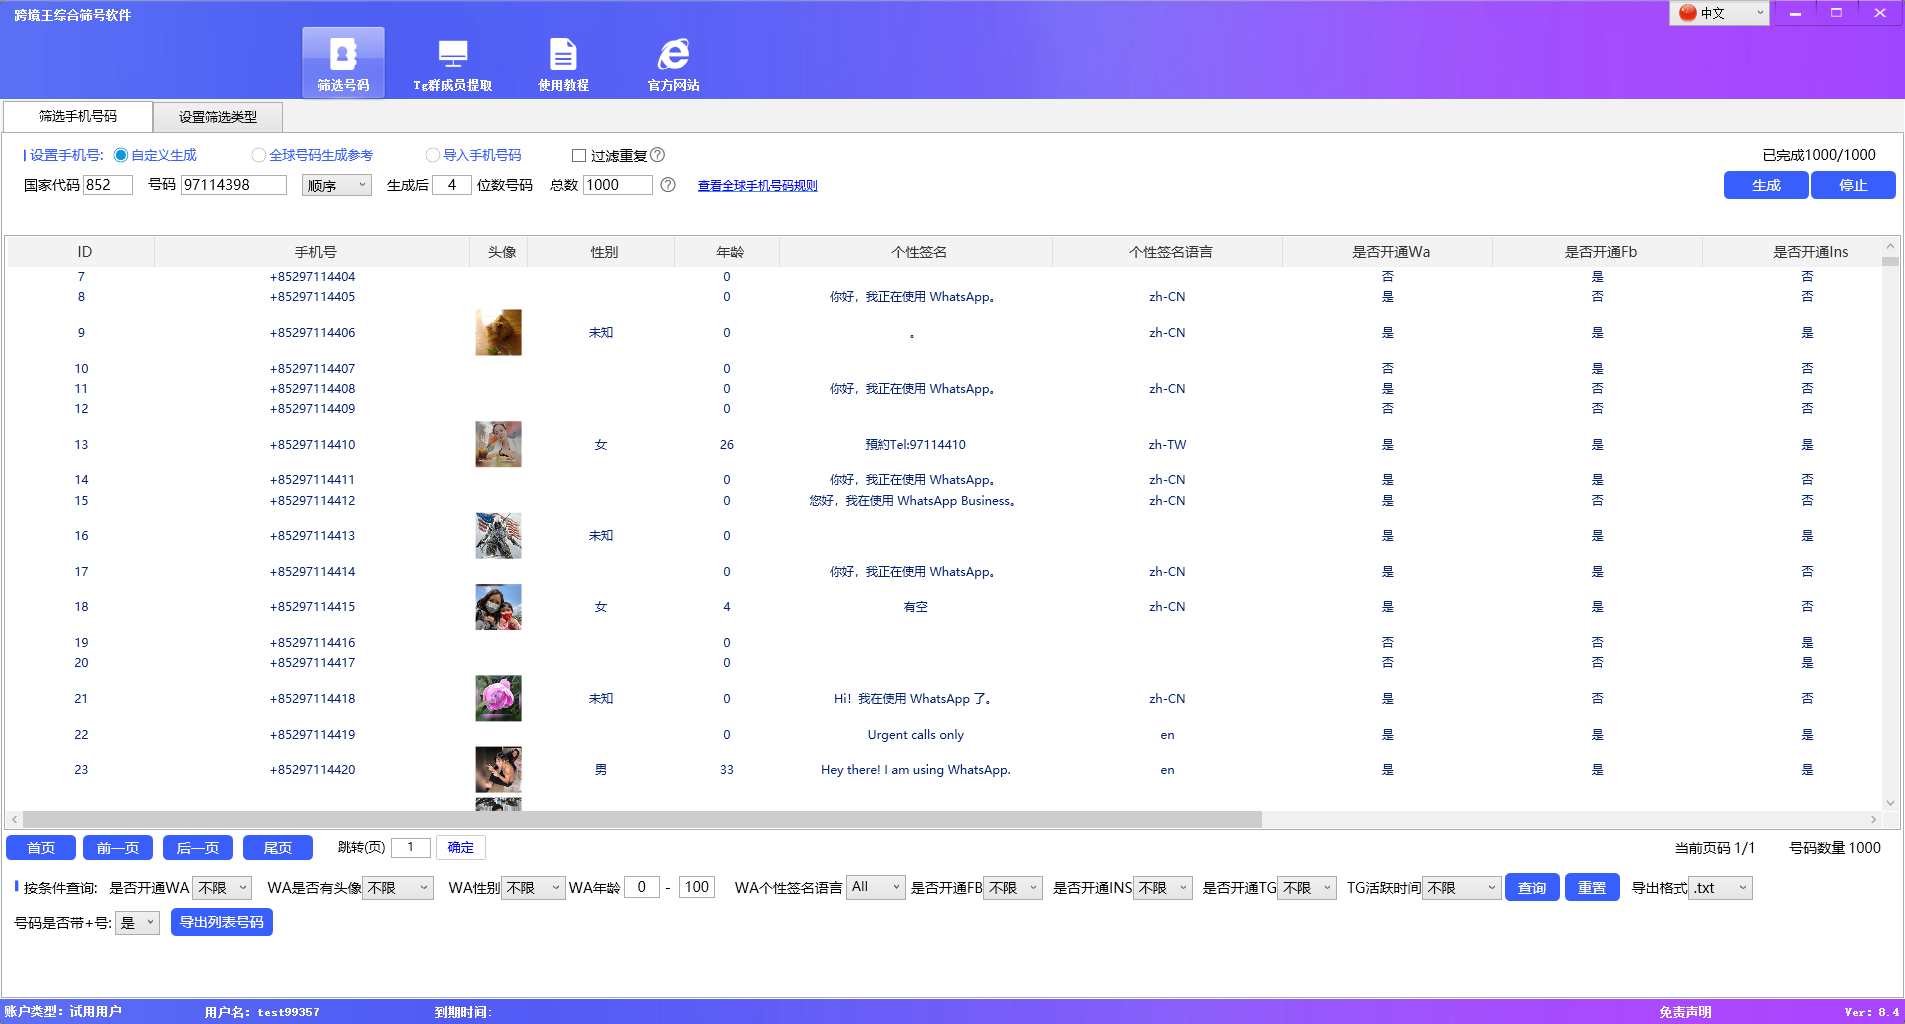Click the help icon beside 过滤重复

point(659,155)
